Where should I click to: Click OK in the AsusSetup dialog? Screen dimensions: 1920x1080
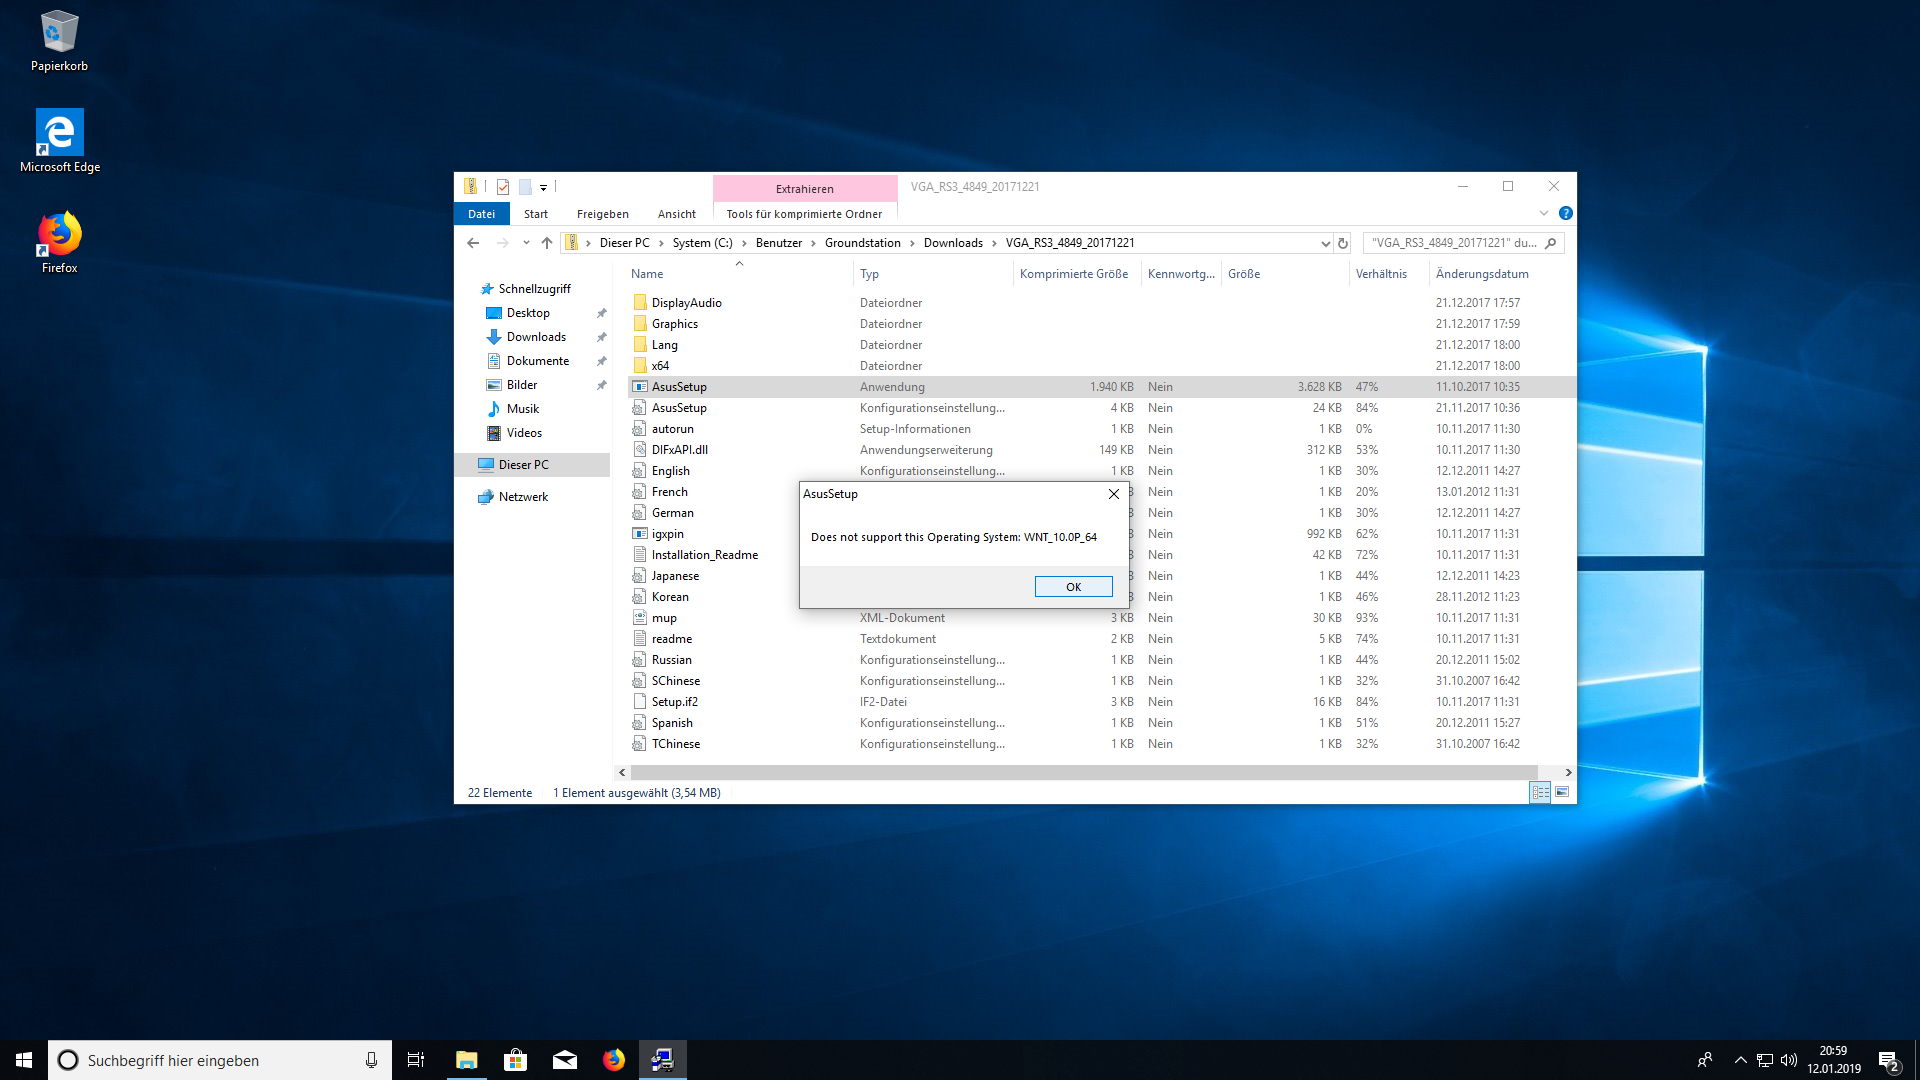(1073, 587)
